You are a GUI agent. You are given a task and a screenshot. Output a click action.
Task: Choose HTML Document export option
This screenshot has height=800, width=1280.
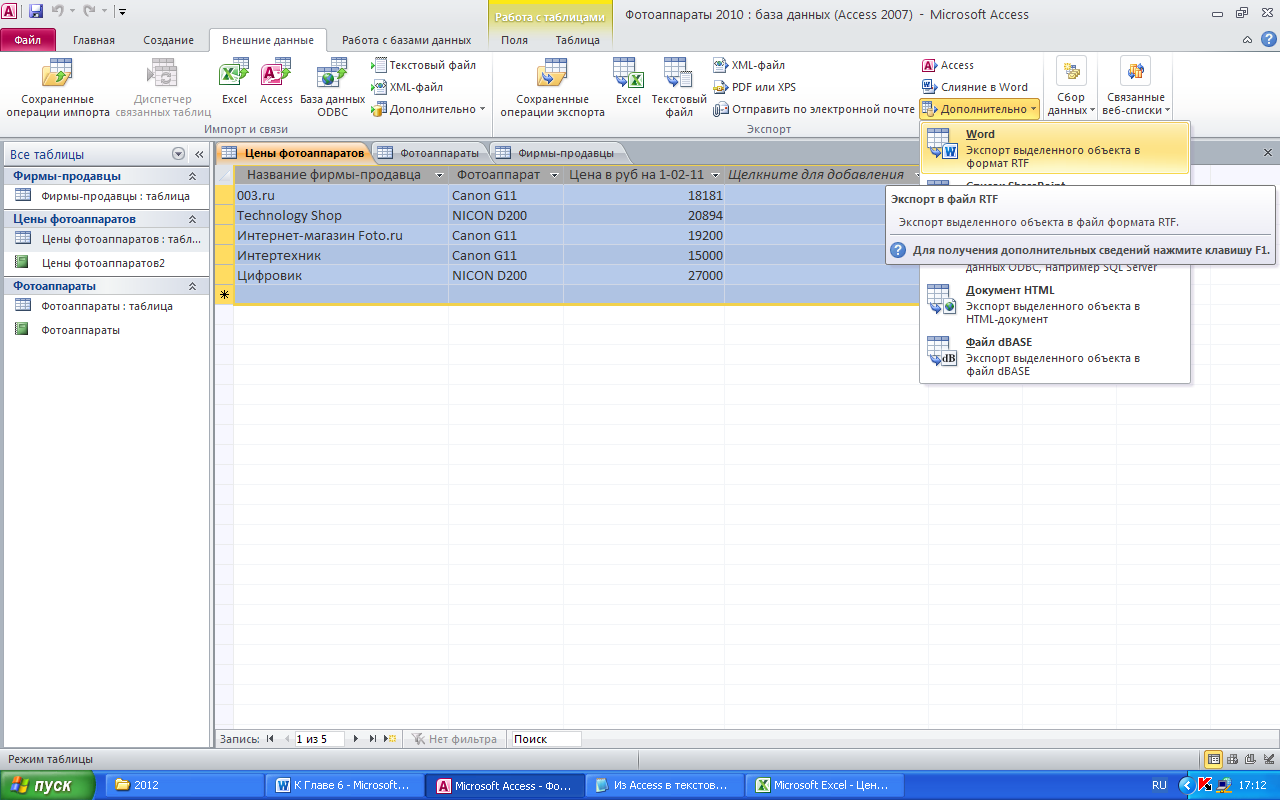tap(1055, 304)
